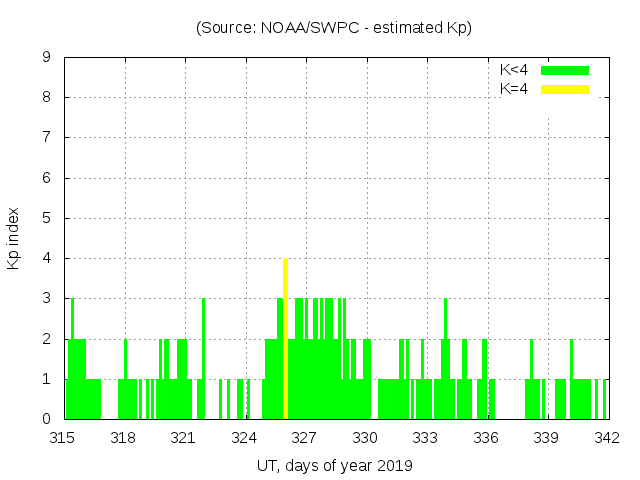Viewport: 640px width, 480px height.
Task: Click the y-axis tick label 4
Action: pyautogui.click(x=47, y=259)
